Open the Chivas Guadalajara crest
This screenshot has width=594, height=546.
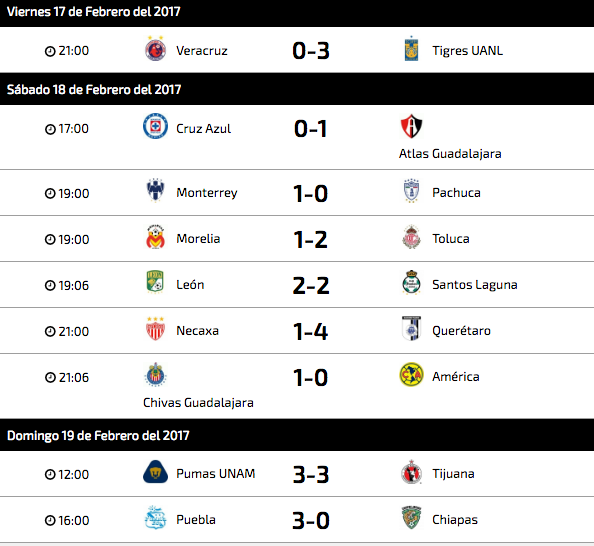click(x=155, y=375)
